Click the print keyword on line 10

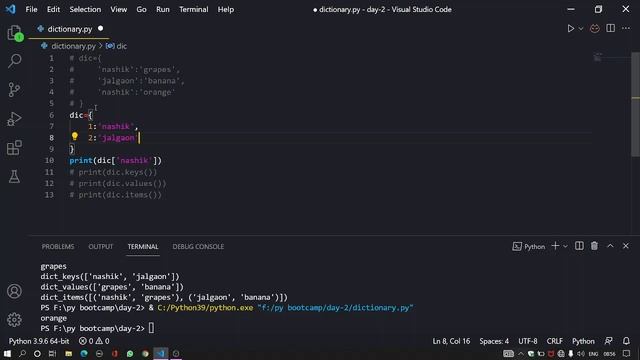point(81,160)
